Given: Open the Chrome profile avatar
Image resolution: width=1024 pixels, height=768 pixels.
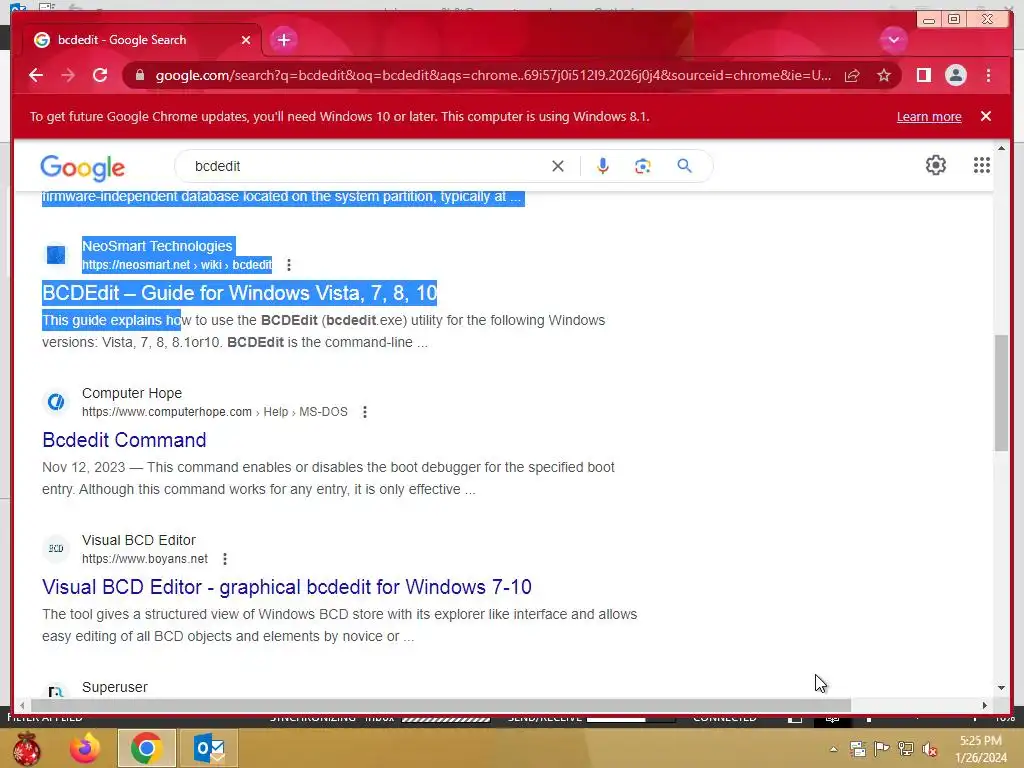Looking at the screenshot, I should point(955,76).
